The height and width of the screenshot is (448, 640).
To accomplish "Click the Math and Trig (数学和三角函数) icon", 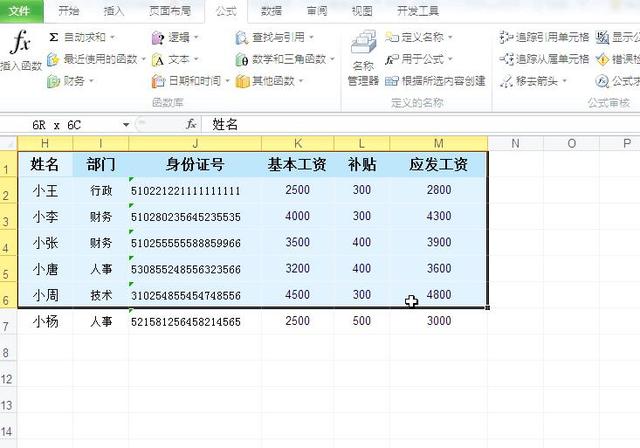I will pyautogui.click(x=242, y=60).
